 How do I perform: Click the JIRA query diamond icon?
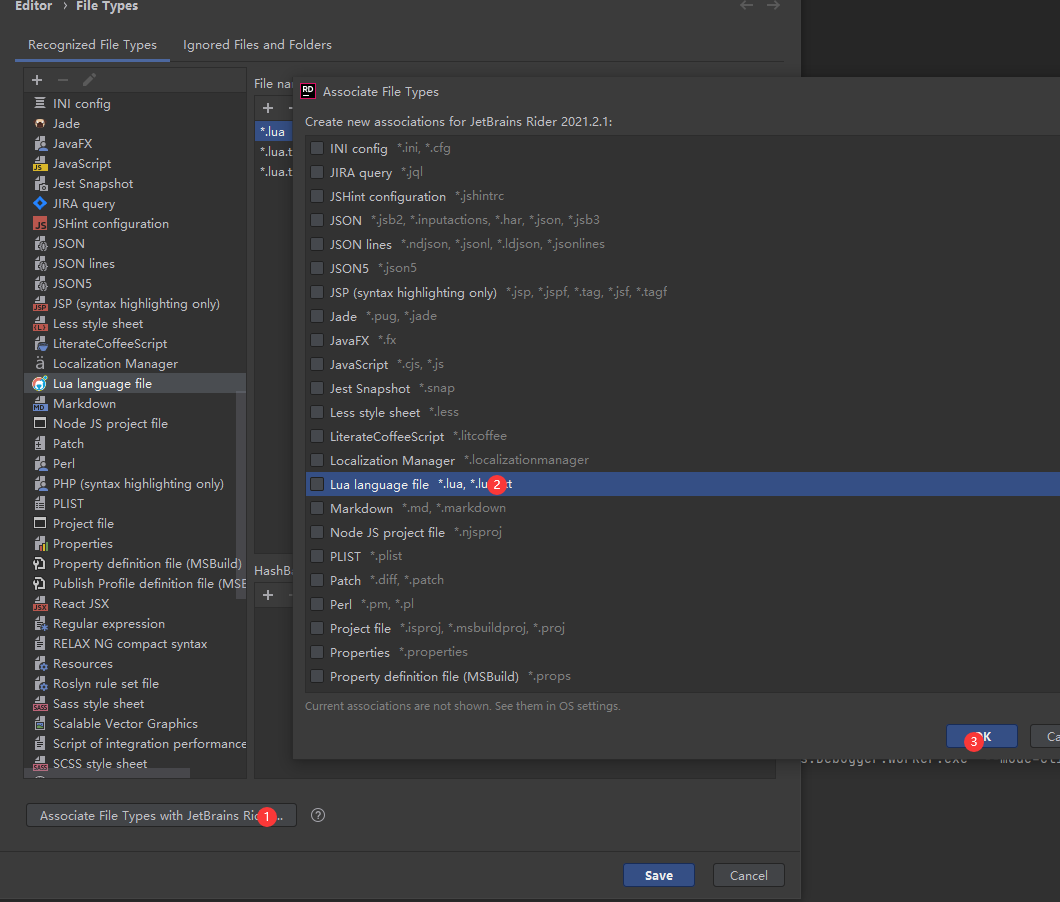coord(40,203)
